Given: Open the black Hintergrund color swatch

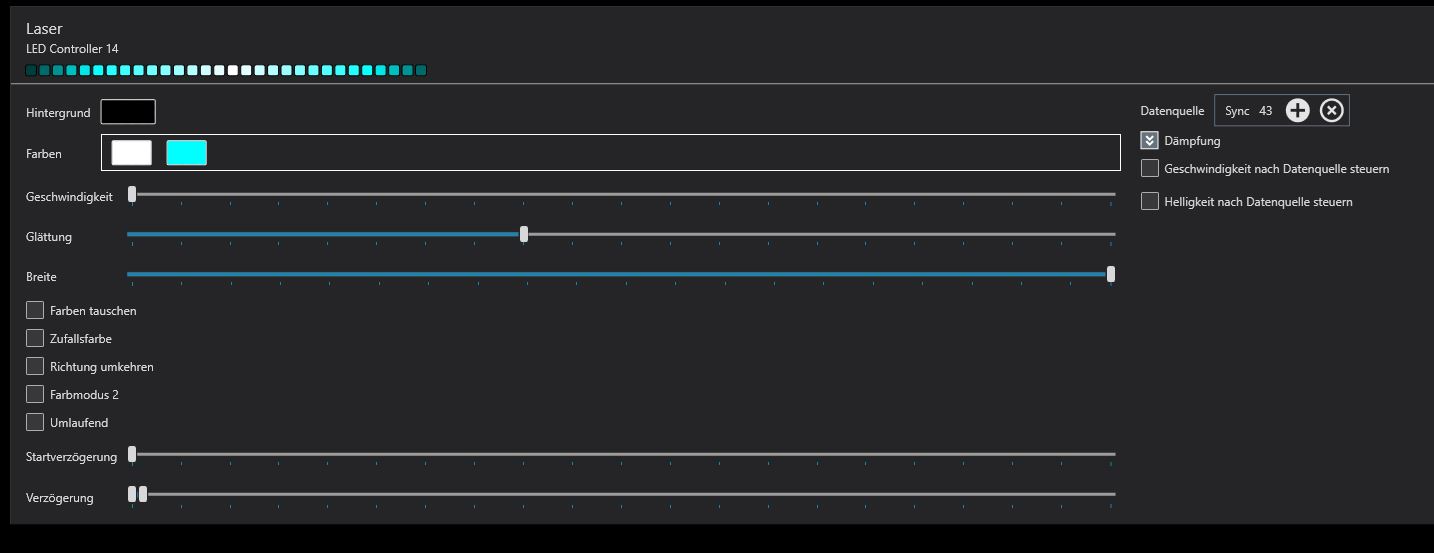Looking at the screenshot, I should click(128, 112).
